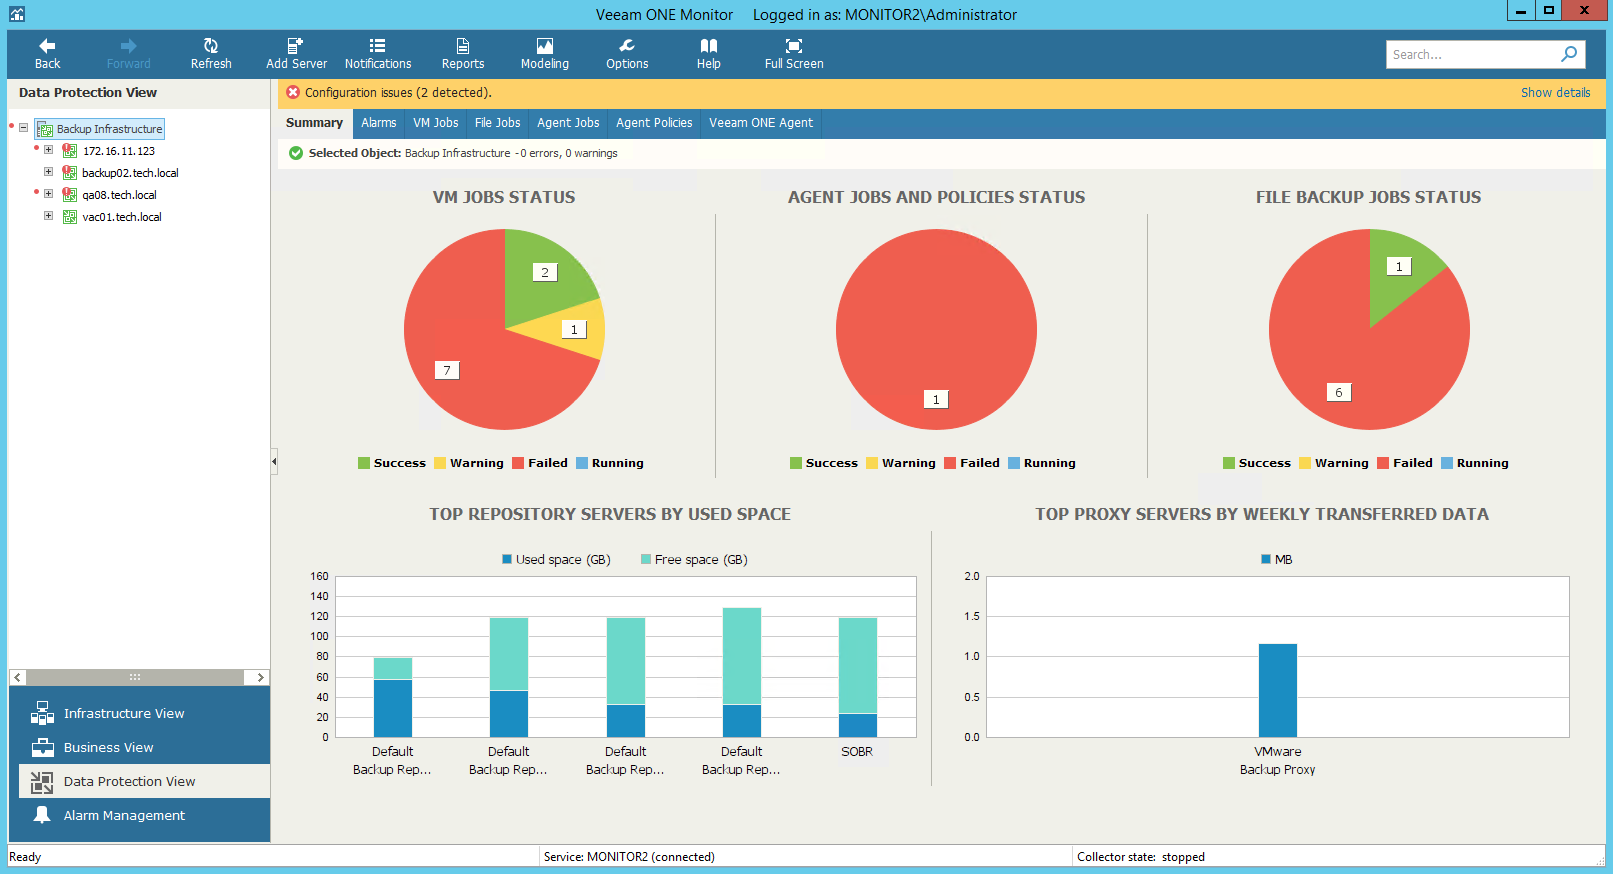Collapse the left navigation pane with splitter arrow

click(x=274, y=461)
